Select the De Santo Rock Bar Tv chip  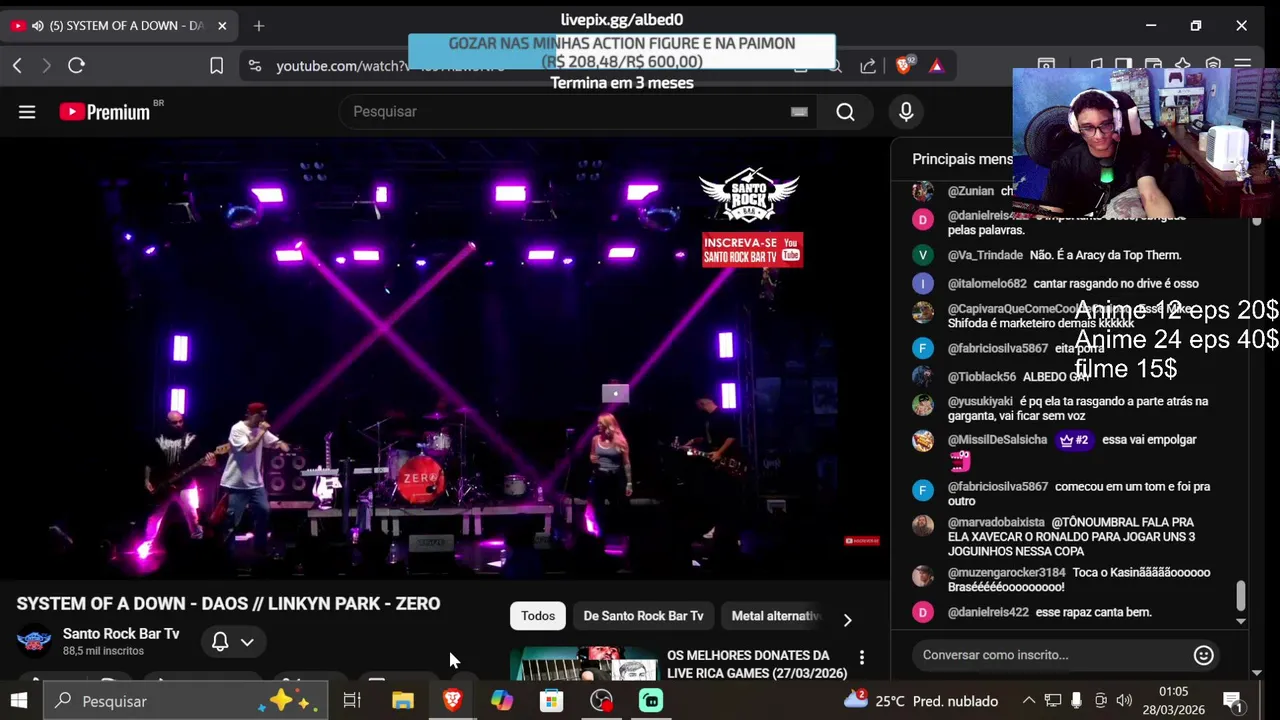click(643, 616)
